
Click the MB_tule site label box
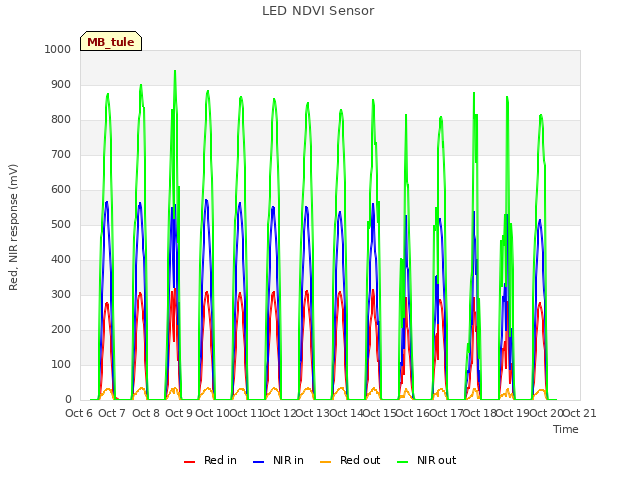click(111, 41)
